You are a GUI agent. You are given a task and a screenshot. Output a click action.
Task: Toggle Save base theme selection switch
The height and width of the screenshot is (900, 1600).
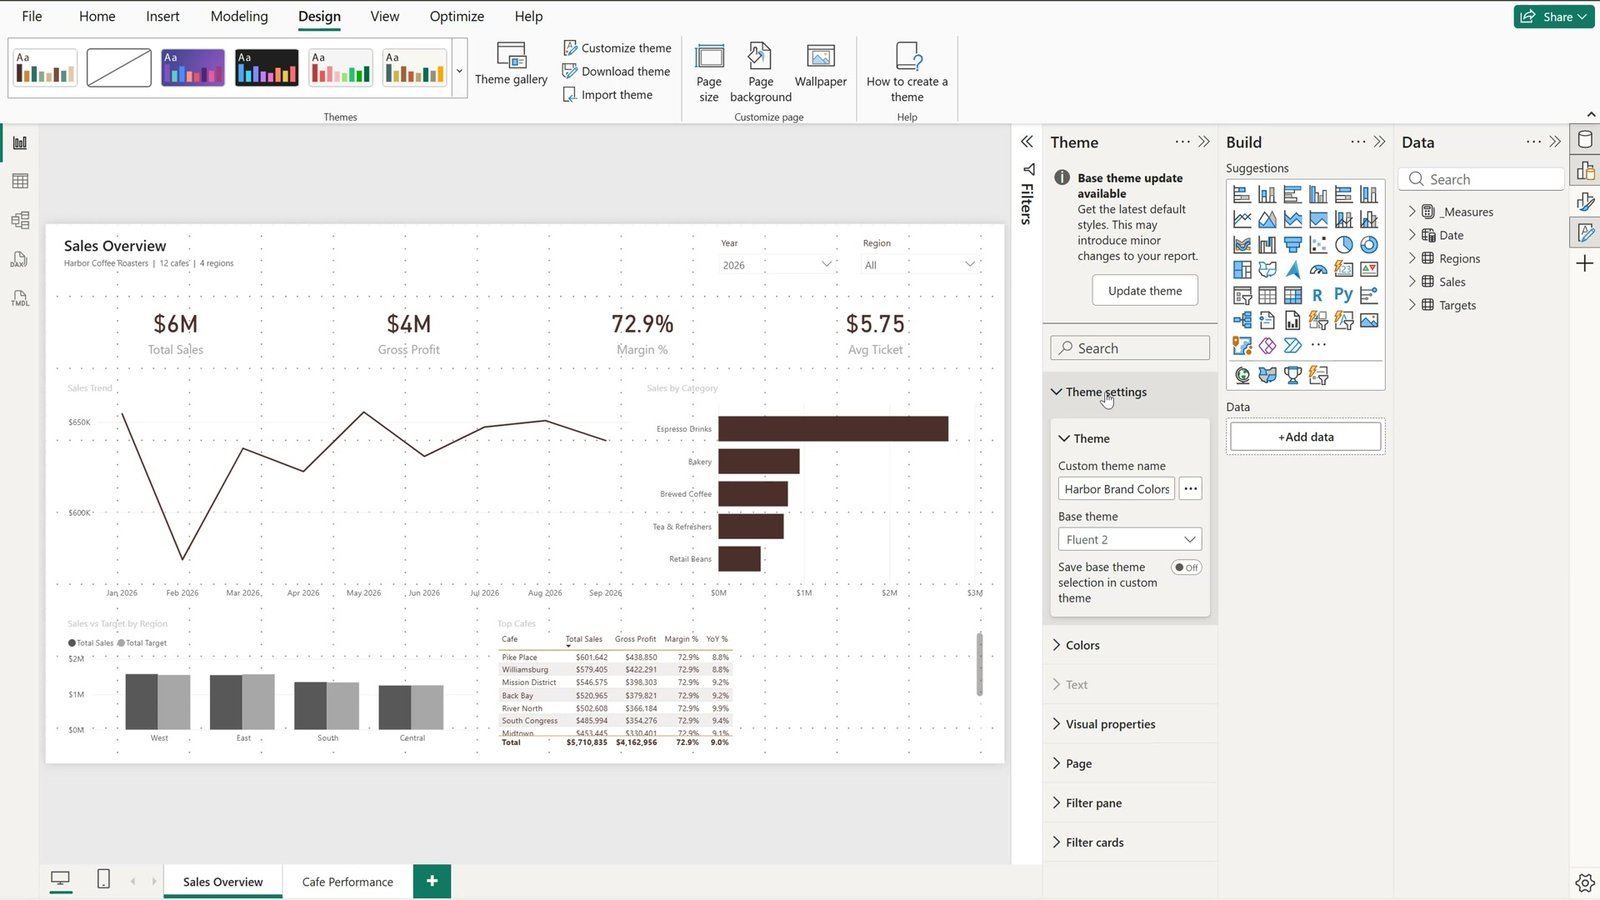click(x=1187, y=567)
